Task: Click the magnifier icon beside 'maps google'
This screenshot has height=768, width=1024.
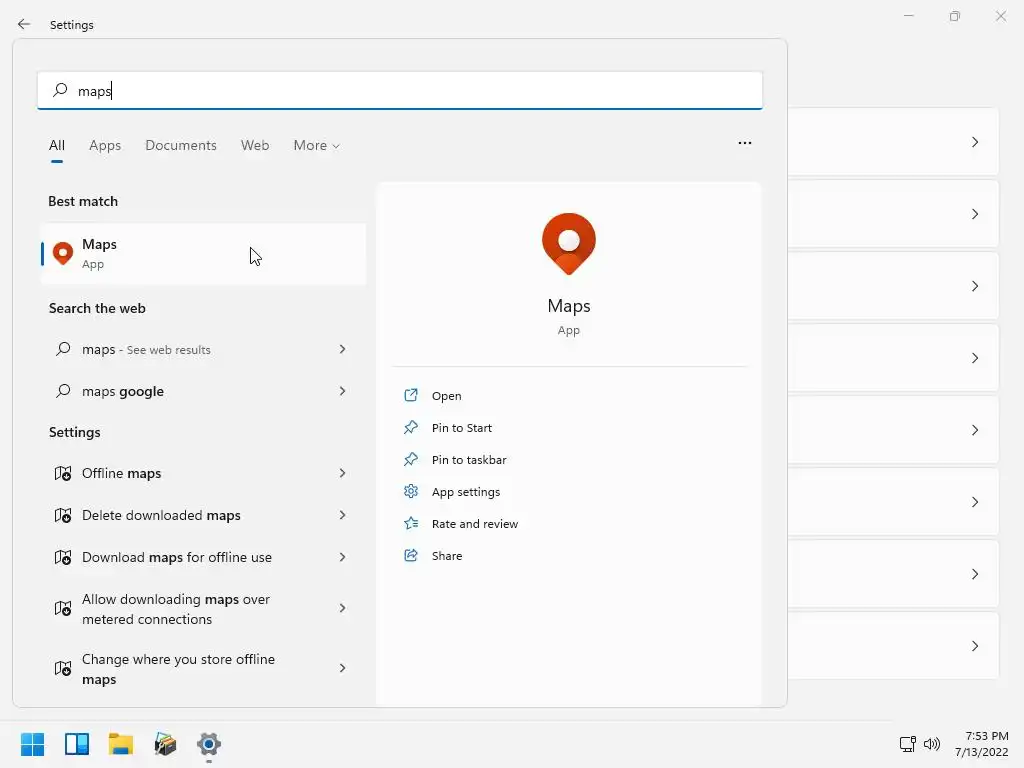Action: coord(63,391)
